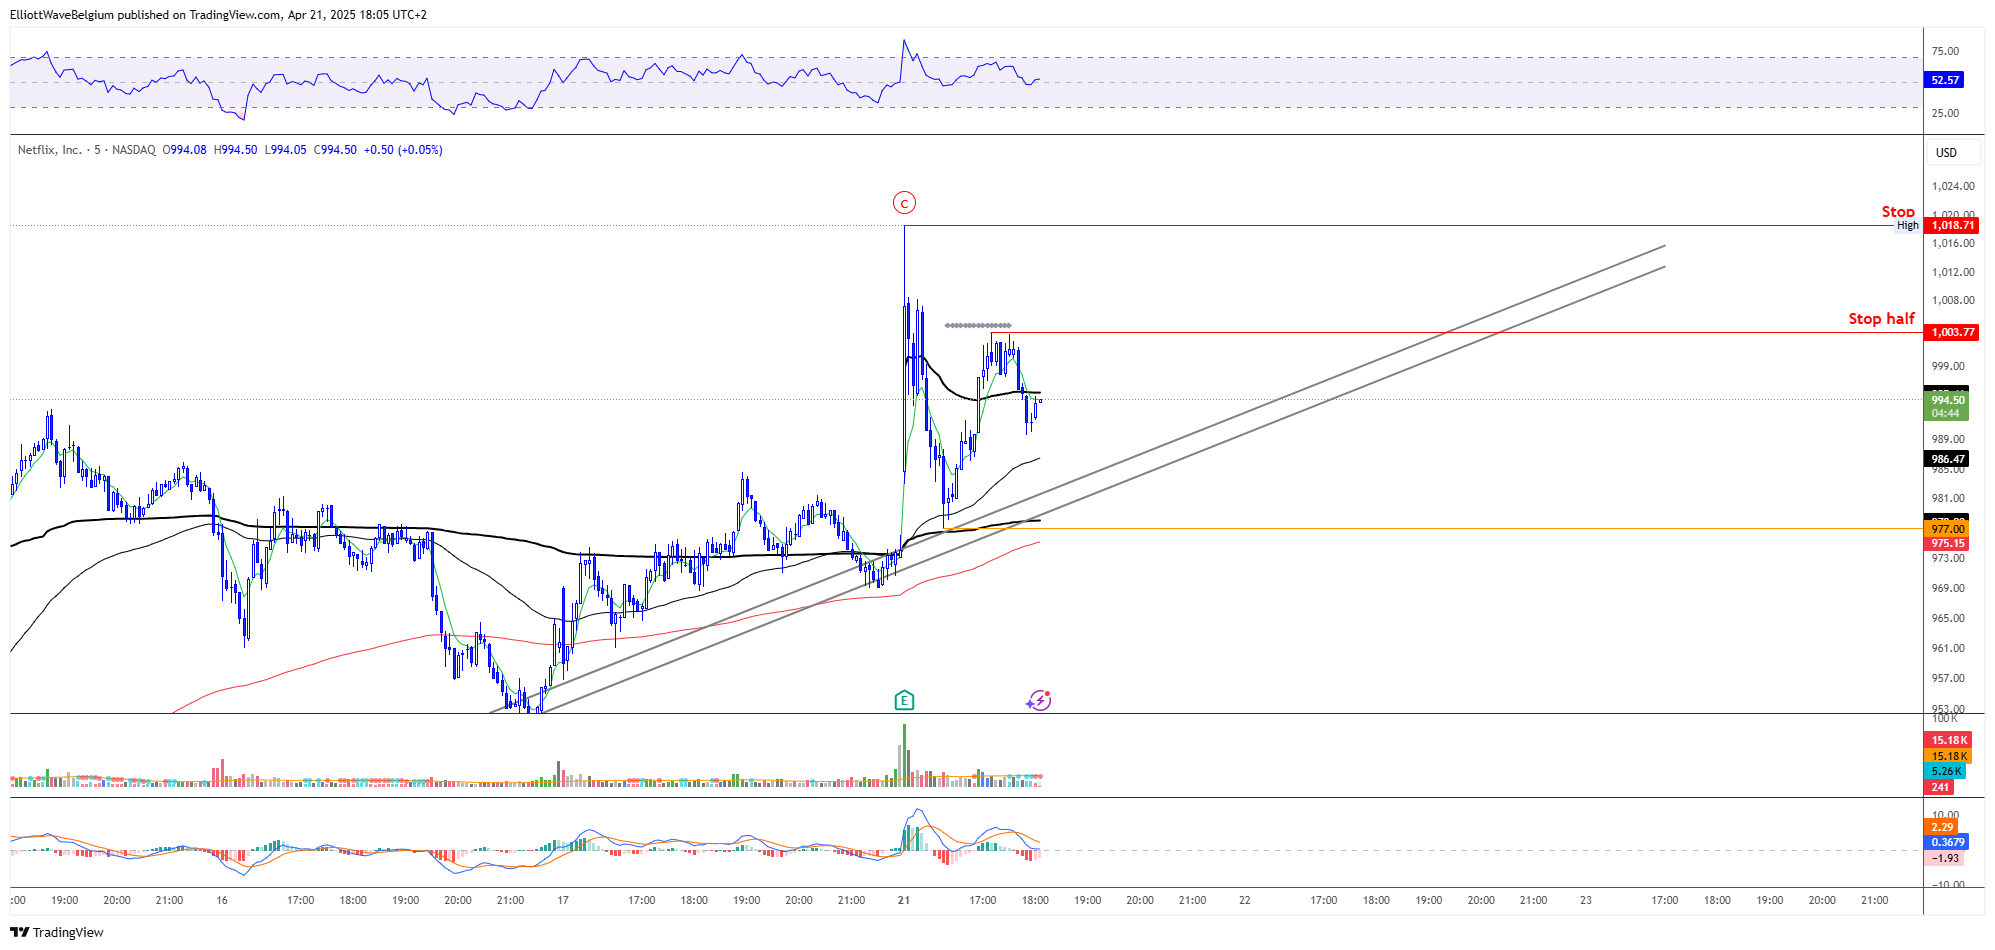Click date 17 on the time axis

(563, 900)
